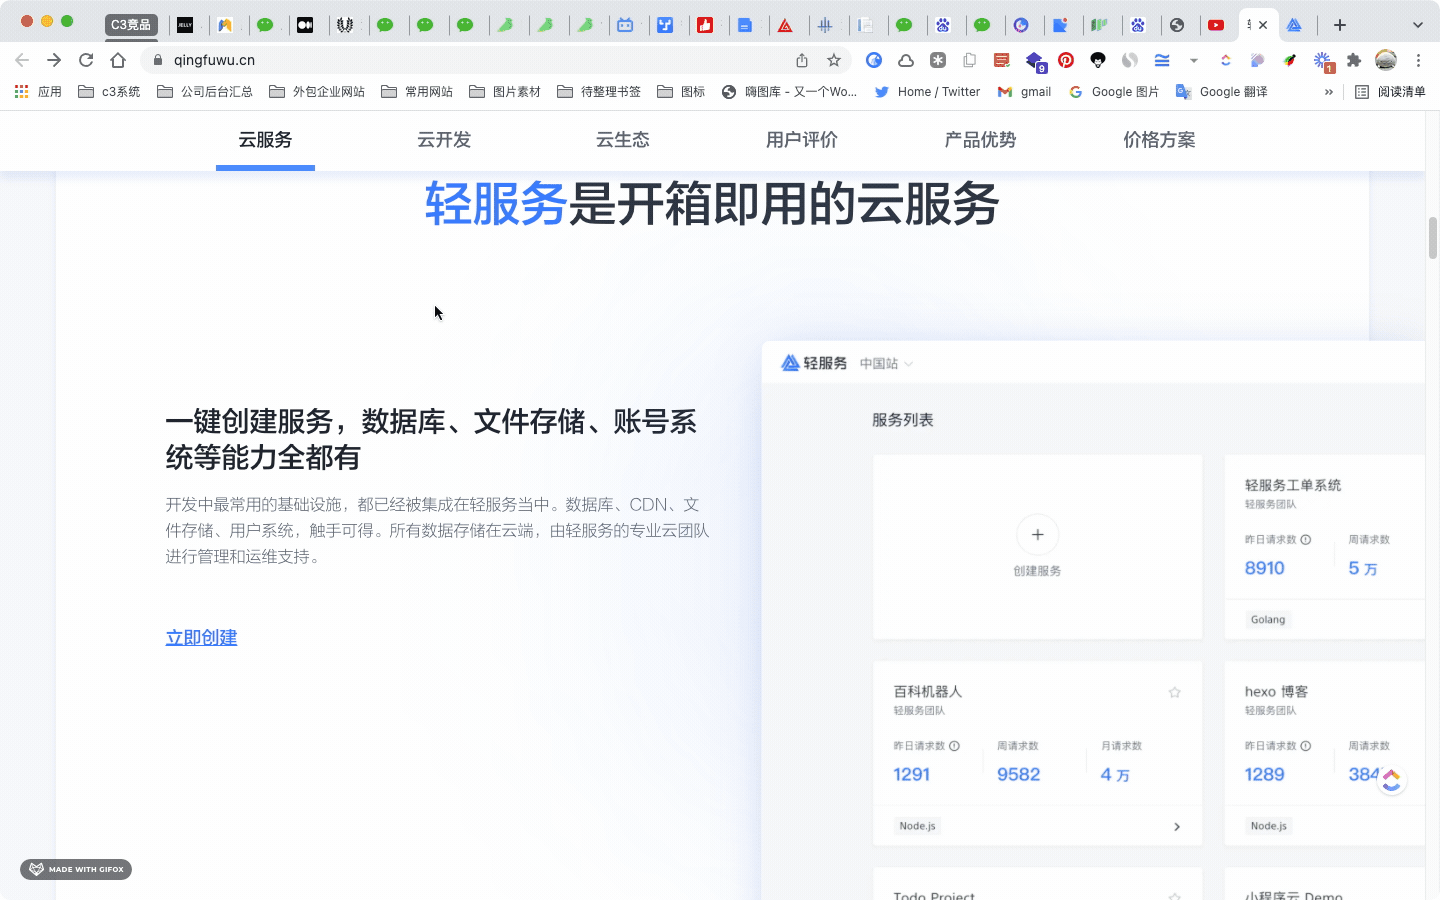Image resolution: width=1440 pixels, height=900 pixels.
Task: Go back with the browser back arrow
Action: [x=22, y=60]
